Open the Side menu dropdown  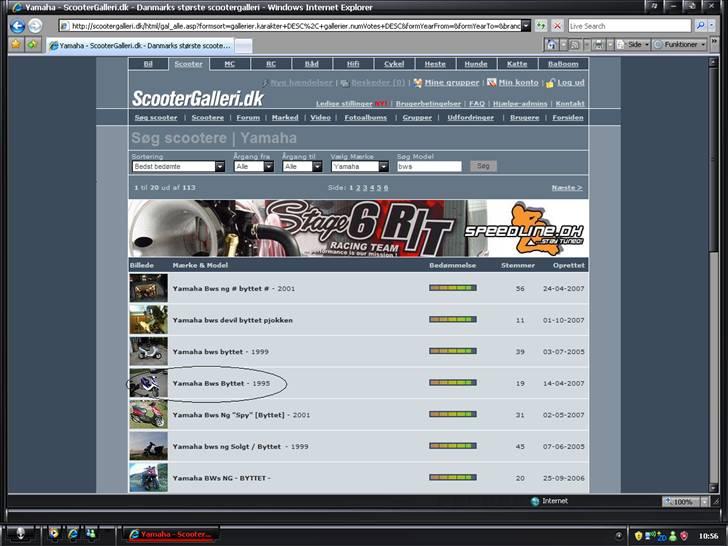633,45
